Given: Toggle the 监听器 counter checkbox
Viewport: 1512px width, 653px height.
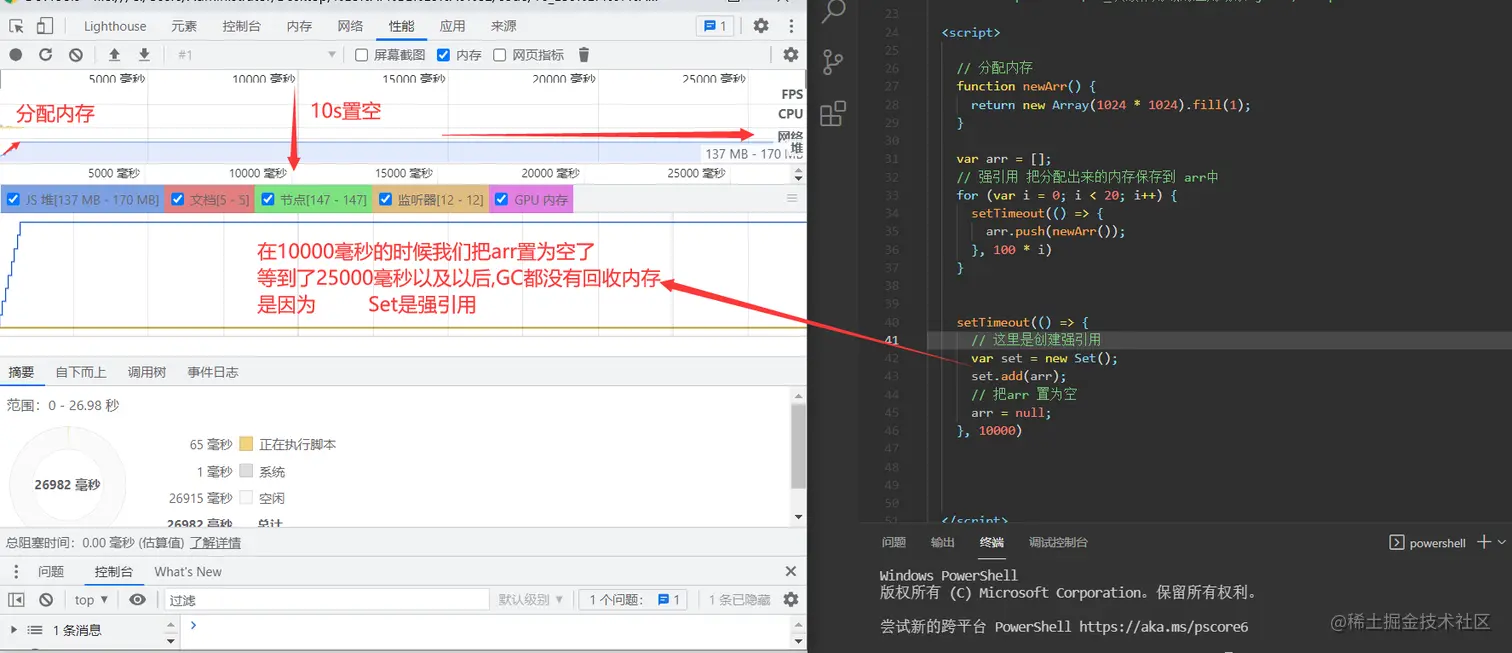Looking at the screenshot, I should click(x=385, y=200).
